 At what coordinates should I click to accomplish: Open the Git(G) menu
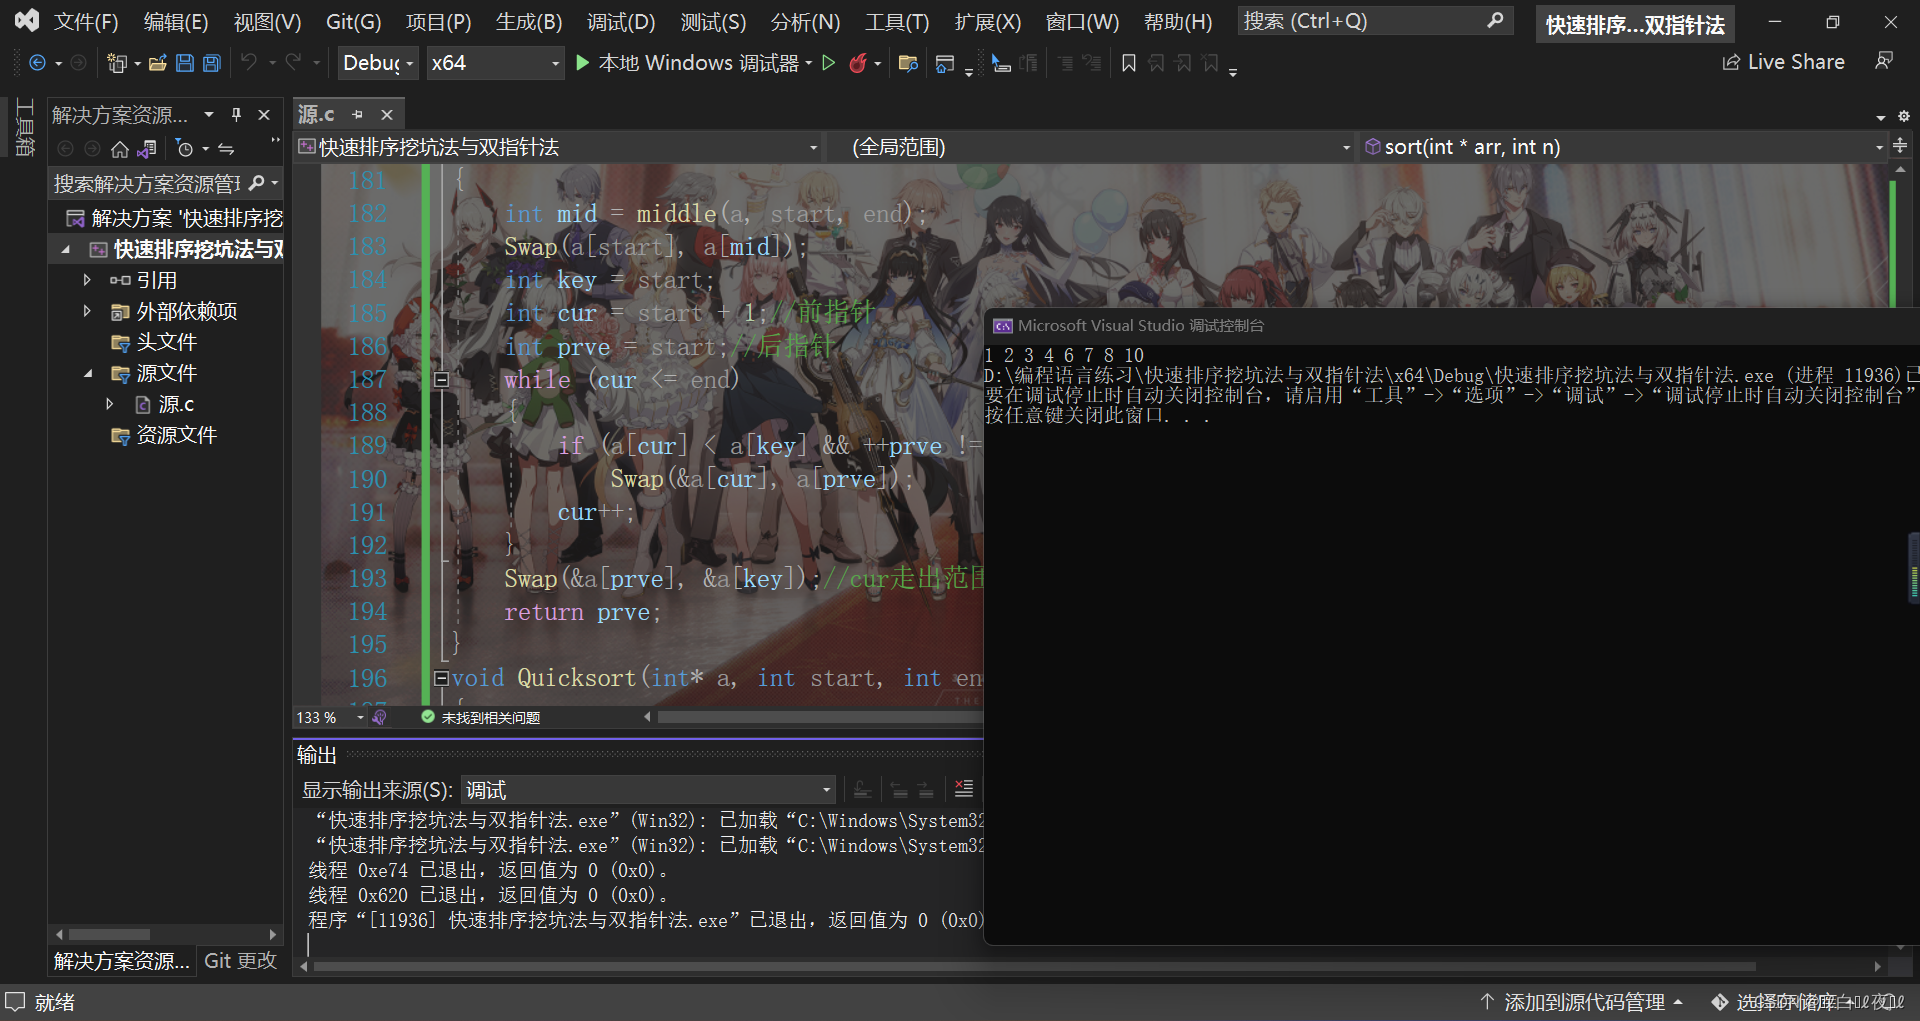click(x=354, y=22)
